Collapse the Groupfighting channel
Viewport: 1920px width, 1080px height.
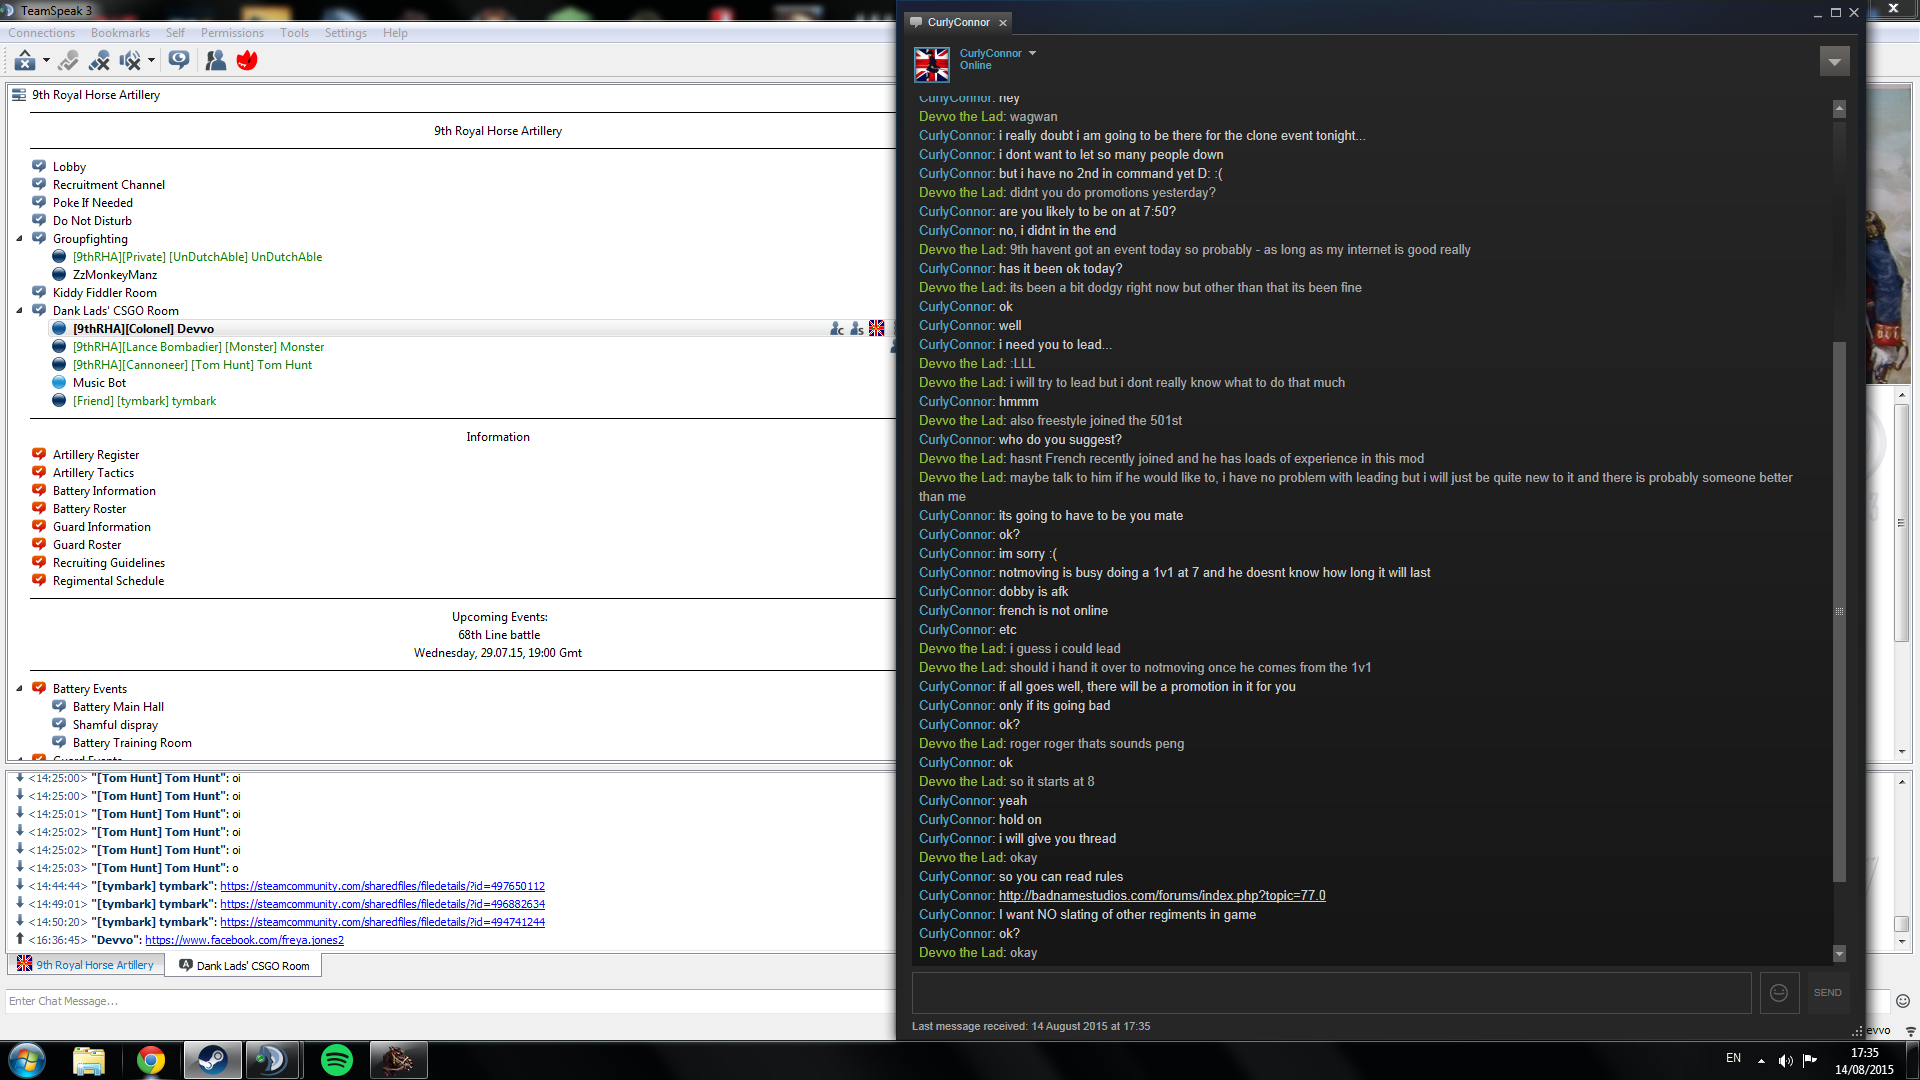pyautogui.click(x=19, y=239)
